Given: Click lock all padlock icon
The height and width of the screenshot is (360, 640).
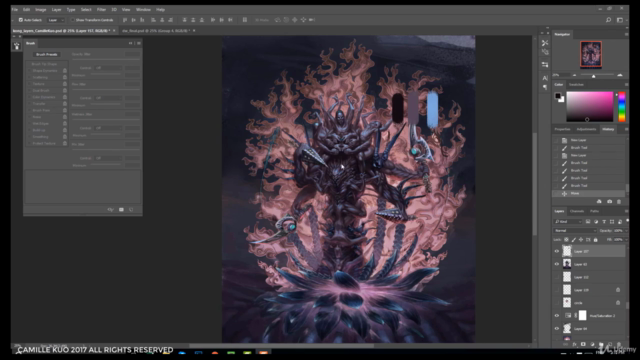Looking at the screenshot, I should (x=596, y=240).
